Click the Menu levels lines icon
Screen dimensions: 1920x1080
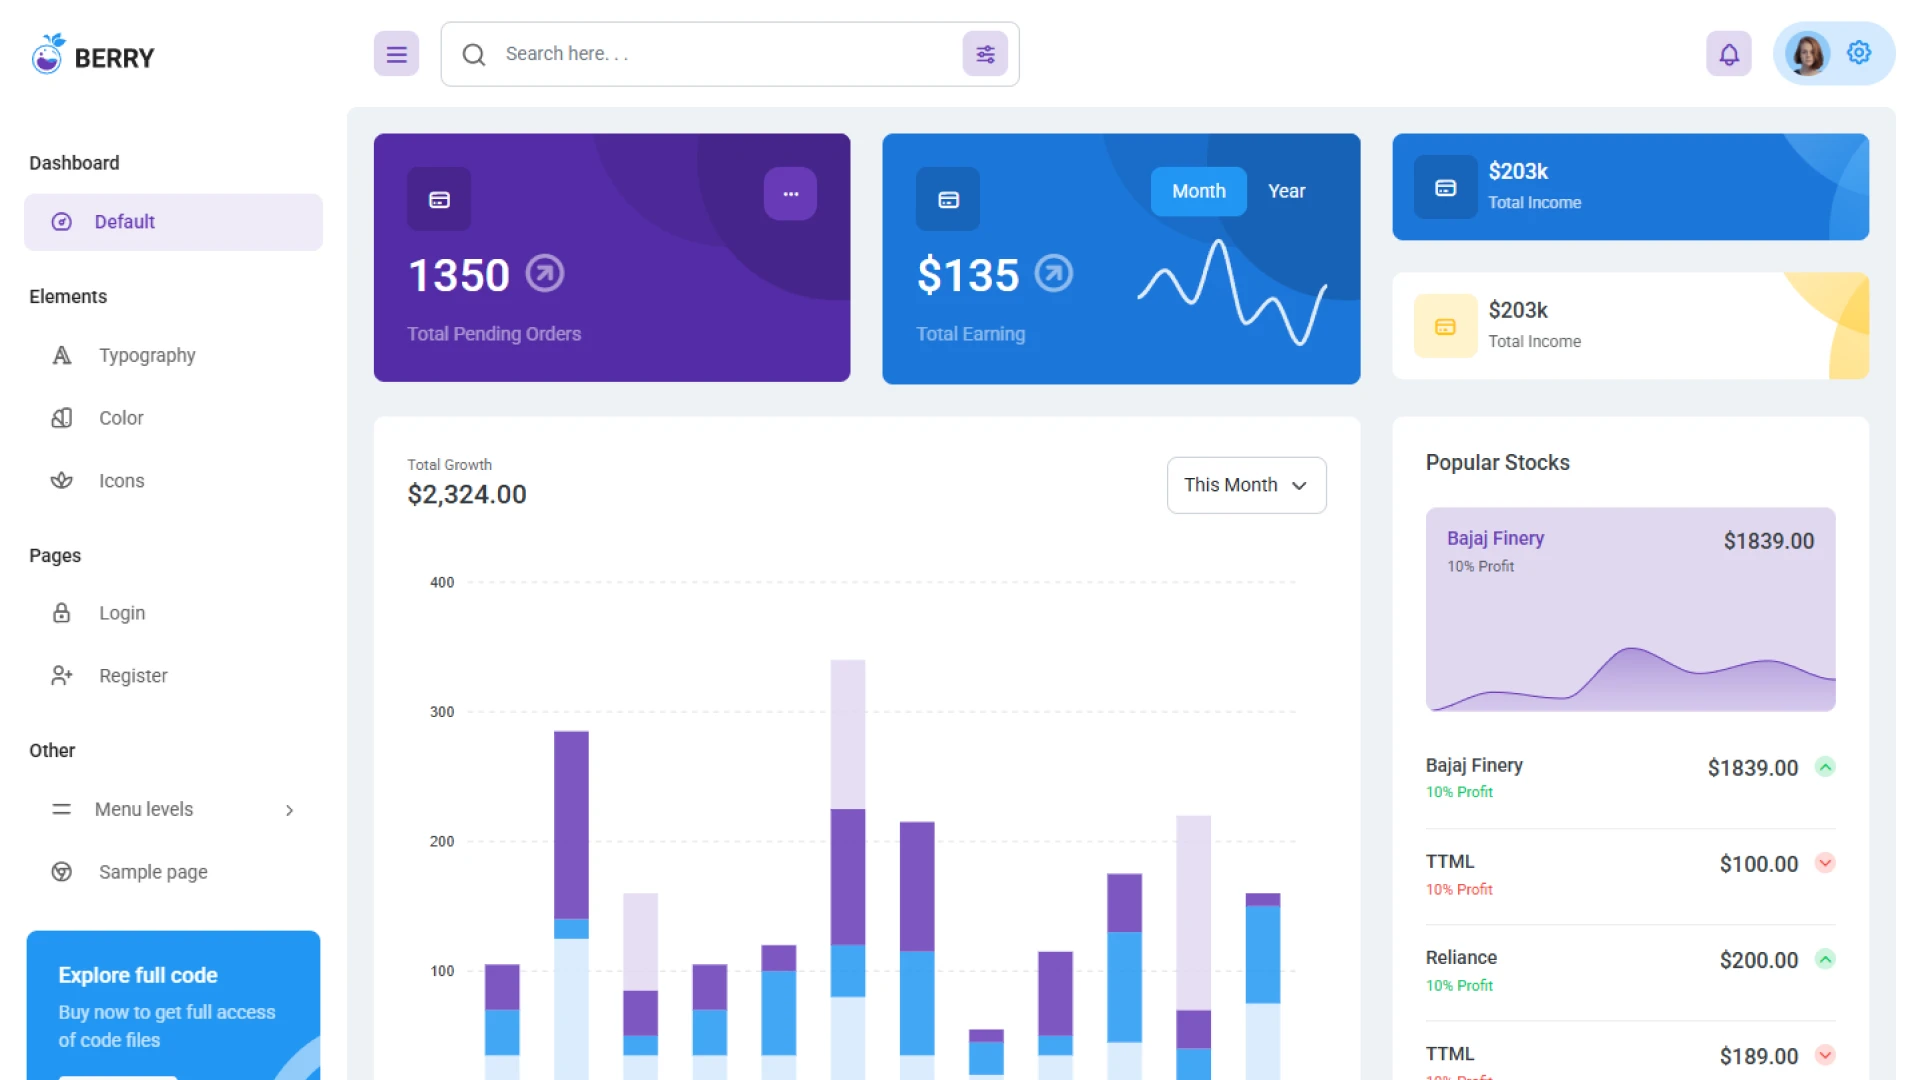(x=62, y=809)
